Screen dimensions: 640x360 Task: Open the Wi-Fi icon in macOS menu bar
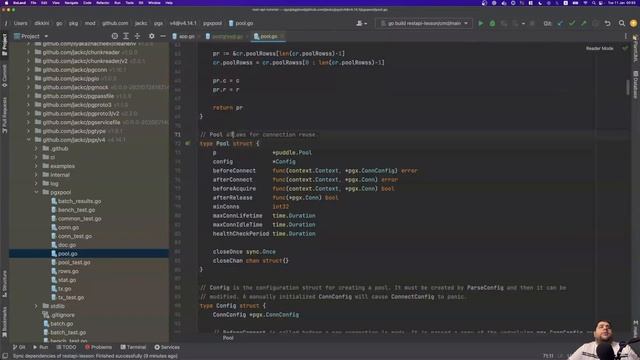click(585, 3)
